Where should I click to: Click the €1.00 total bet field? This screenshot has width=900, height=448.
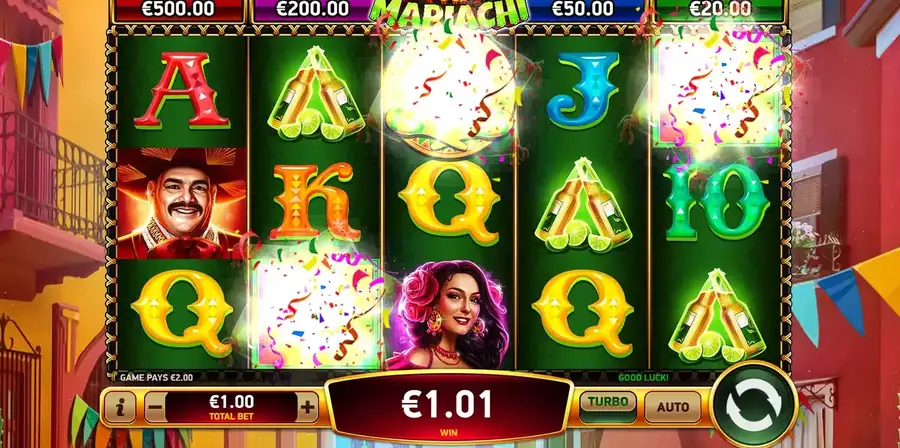click(231, 407)
